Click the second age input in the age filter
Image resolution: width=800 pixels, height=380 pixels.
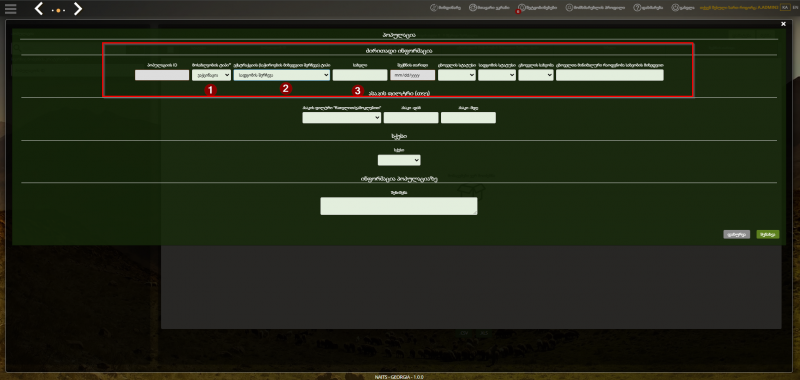point(468,118)
